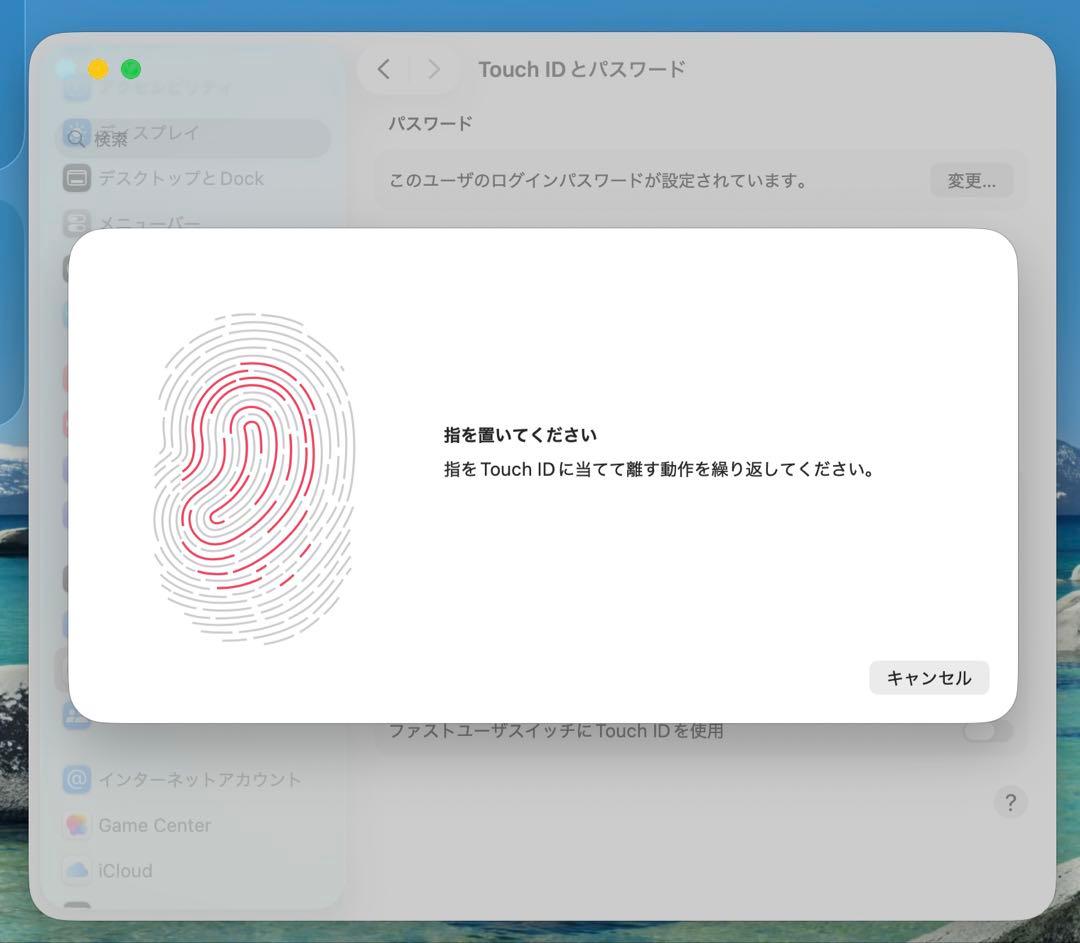Click the magnifying glass search icon
The image size is (1080, 943).
click(76, 138)
